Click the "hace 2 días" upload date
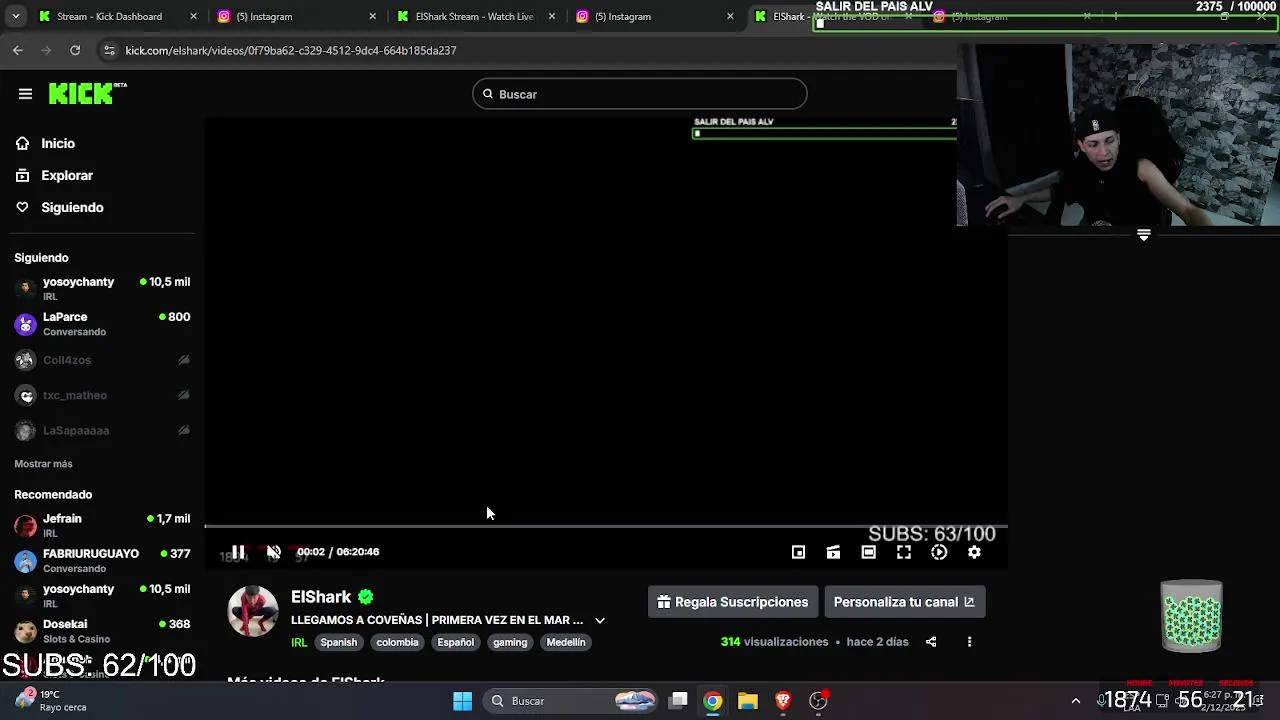Screen dimensions: 1280x720 (877, 642)
